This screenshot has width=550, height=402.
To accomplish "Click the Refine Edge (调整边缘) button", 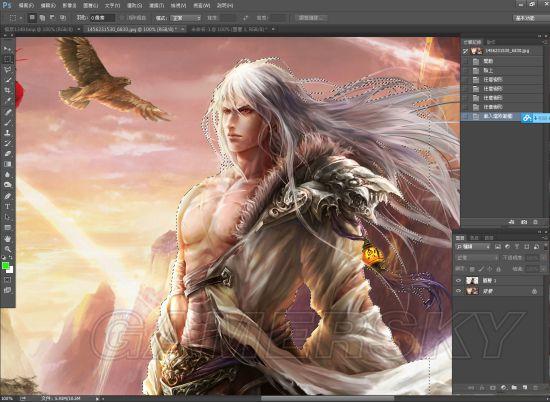I will pyautogui.click(x=311, y=18).
